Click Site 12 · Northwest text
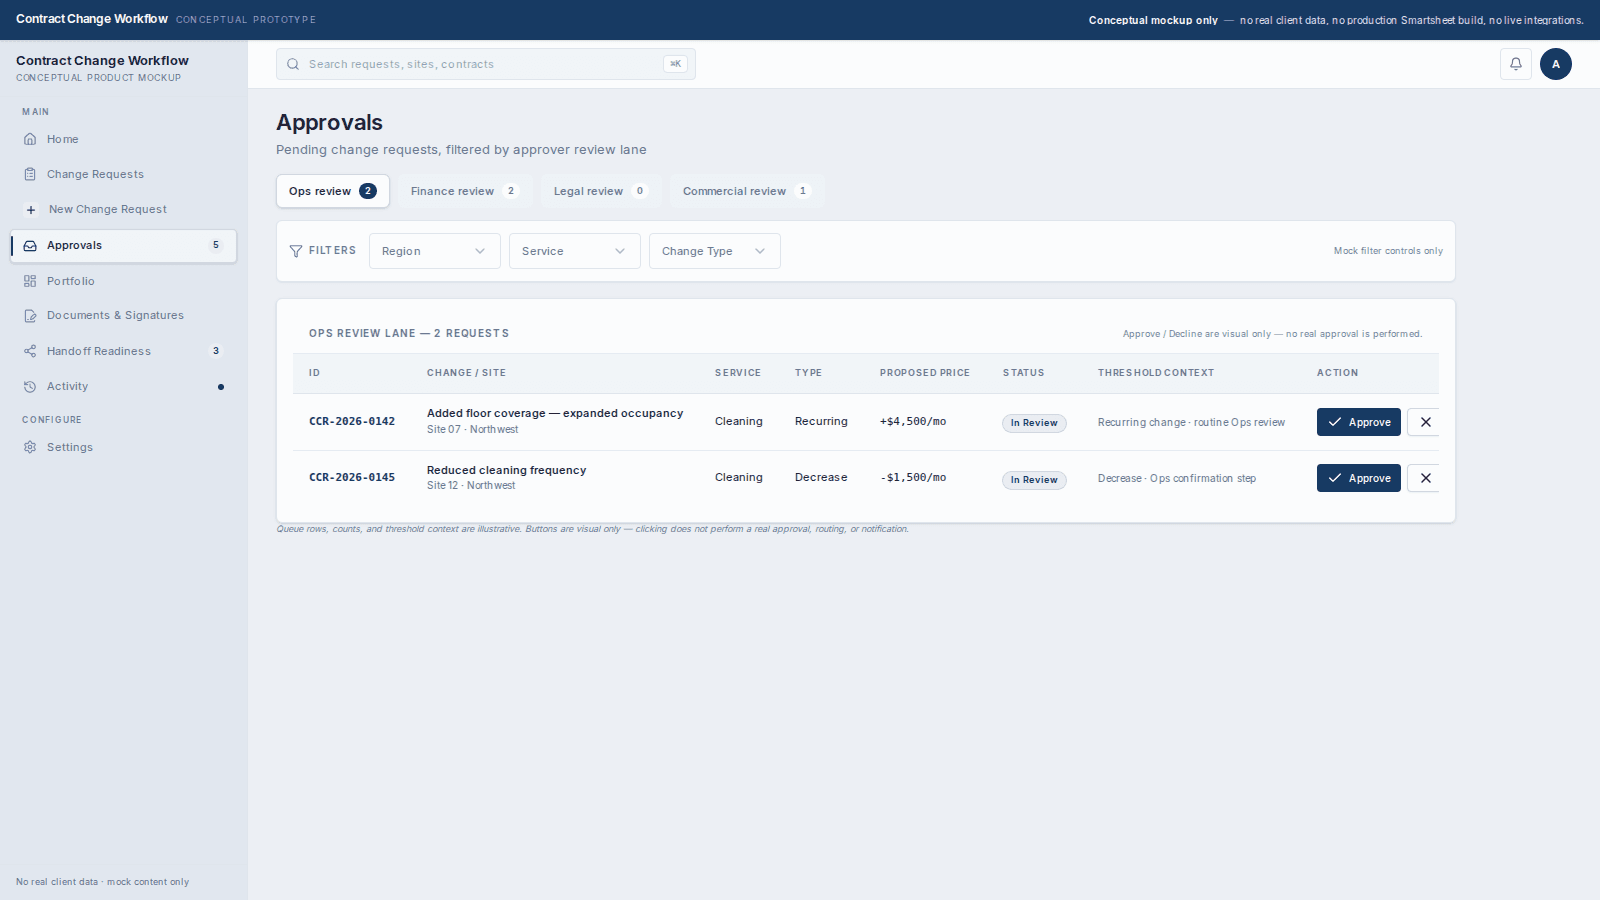The width and height of the screenshot is (1600, 900). point(471,486)
